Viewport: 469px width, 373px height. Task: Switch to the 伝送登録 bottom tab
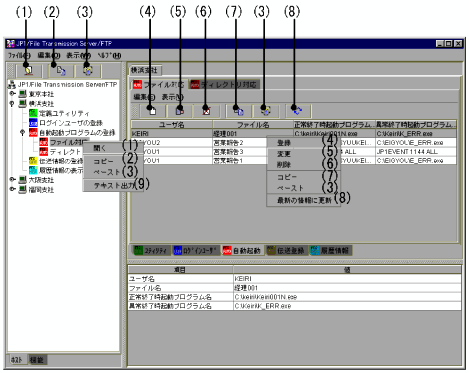[x=287, y=250]
